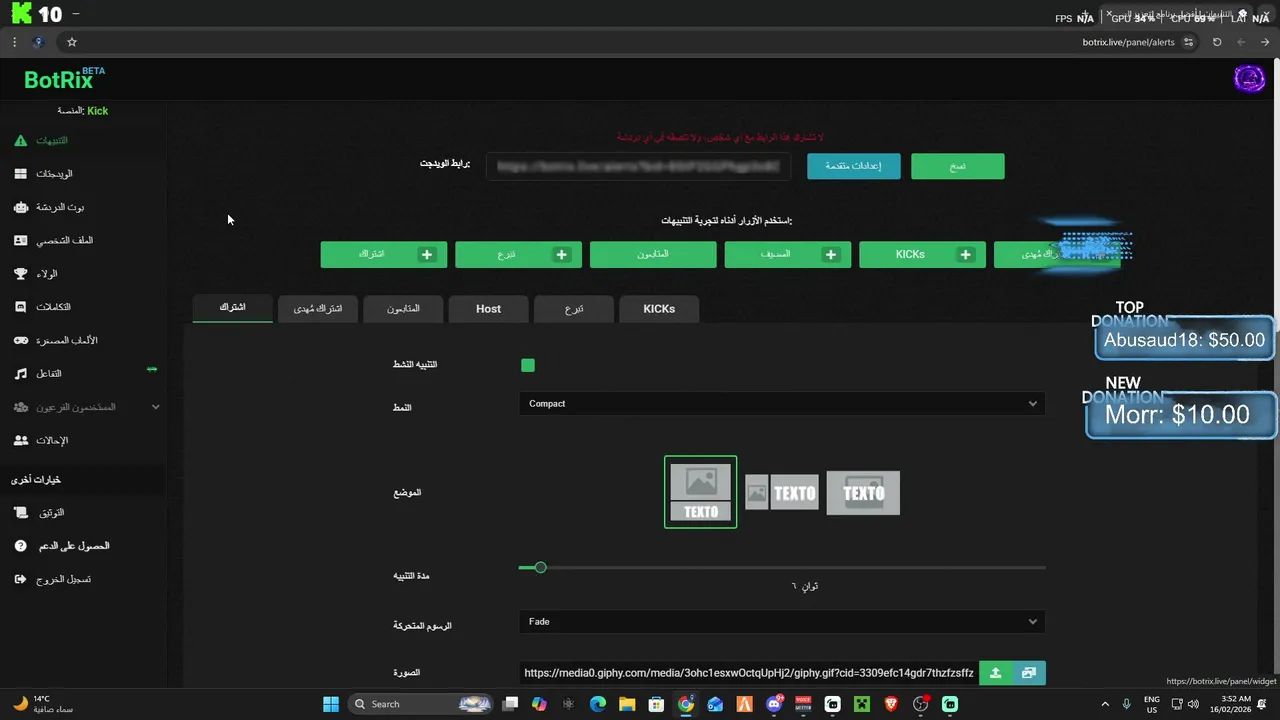The width and height of the screenshot is (1280, 720).
Task: Click the Windows Start button
Action: click(x=331, y=704)
